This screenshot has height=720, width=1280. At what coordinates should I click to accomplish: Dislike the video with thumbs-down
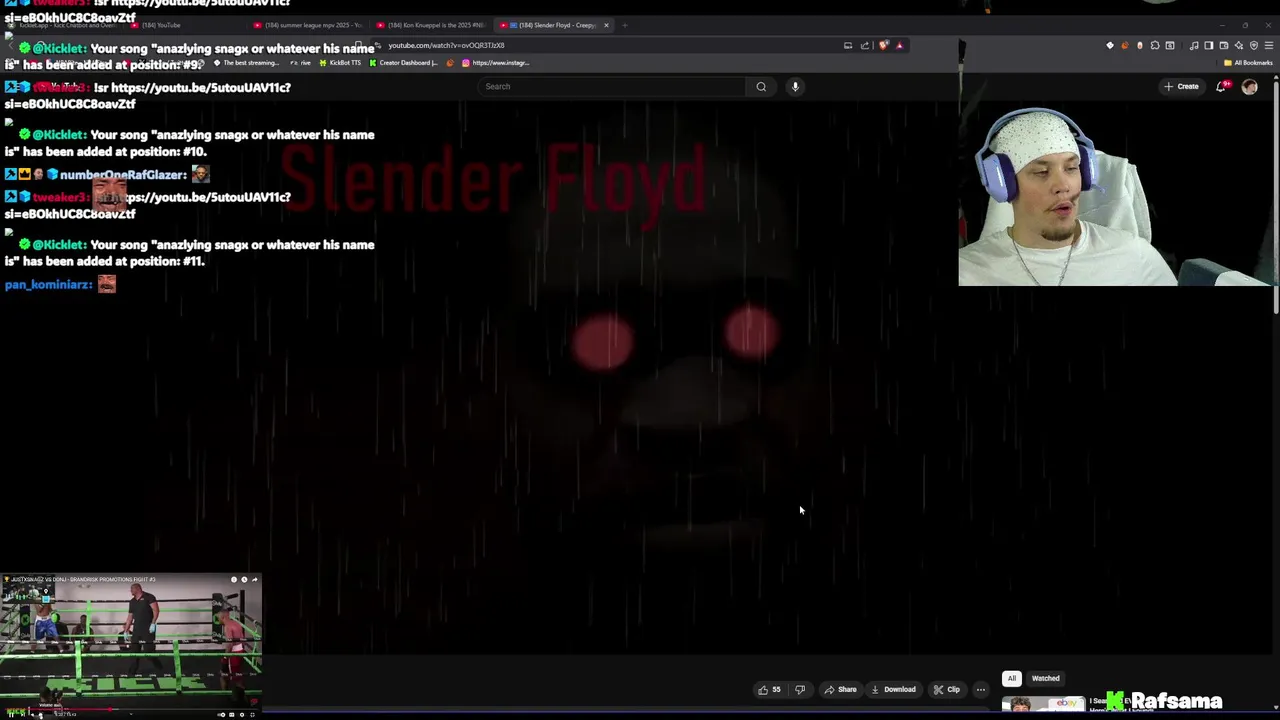tap(799, 689)
